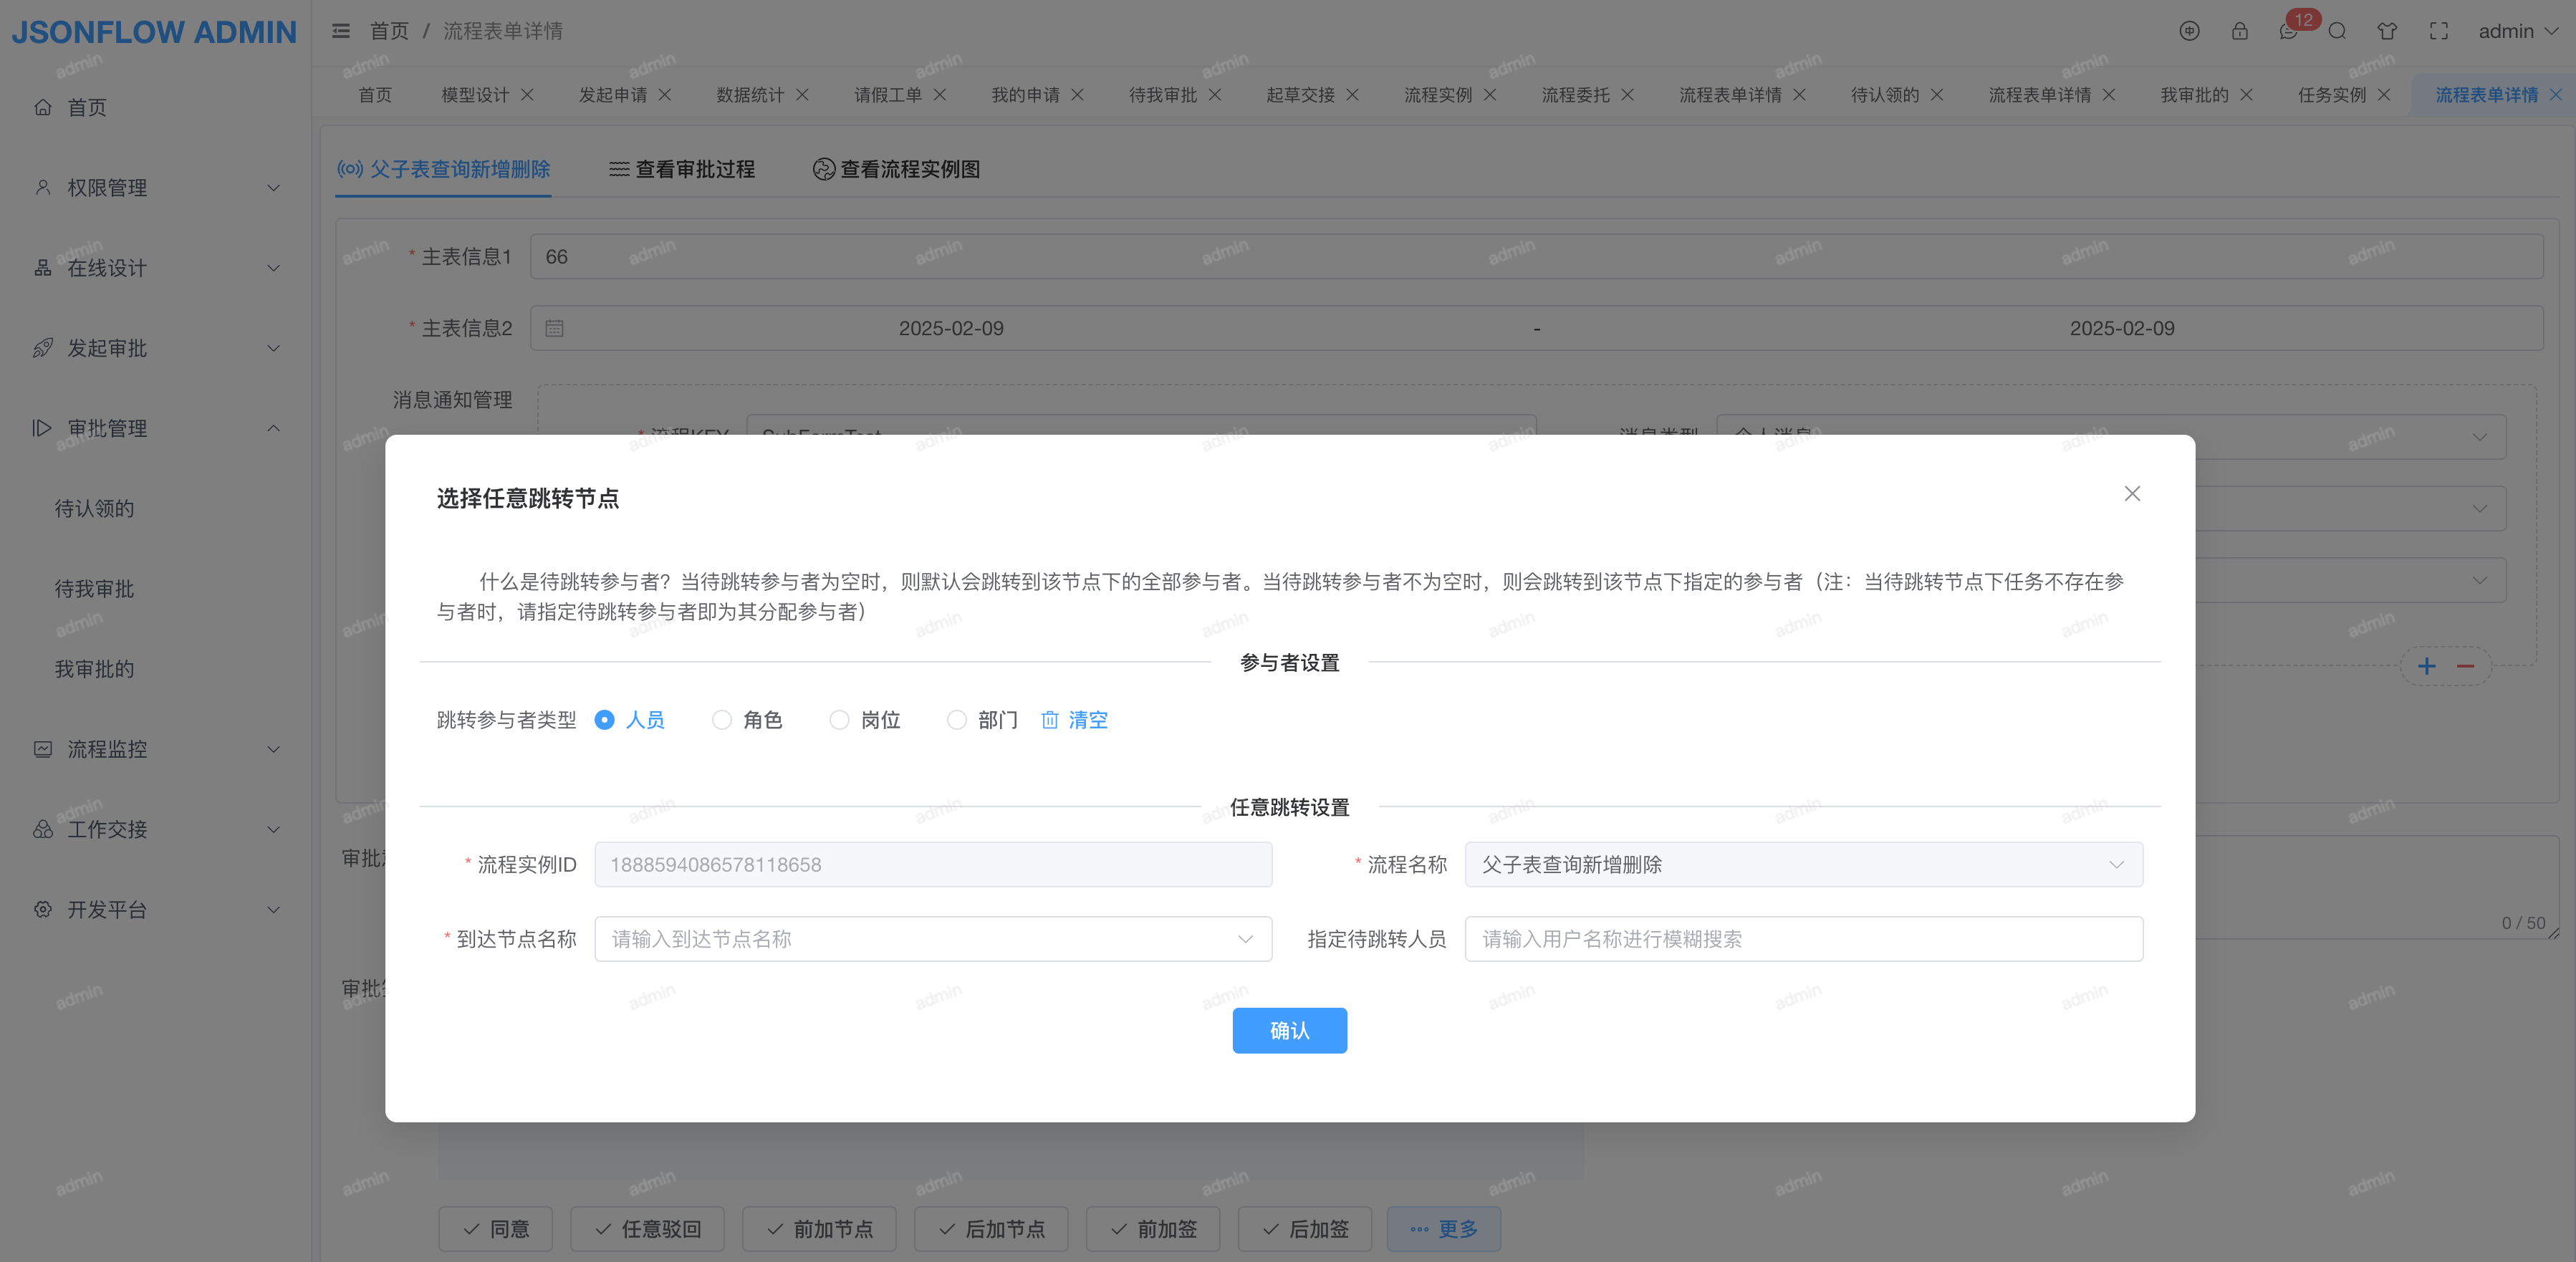Toggle the fullscreen icon in header

click(x=2439, y=31)
